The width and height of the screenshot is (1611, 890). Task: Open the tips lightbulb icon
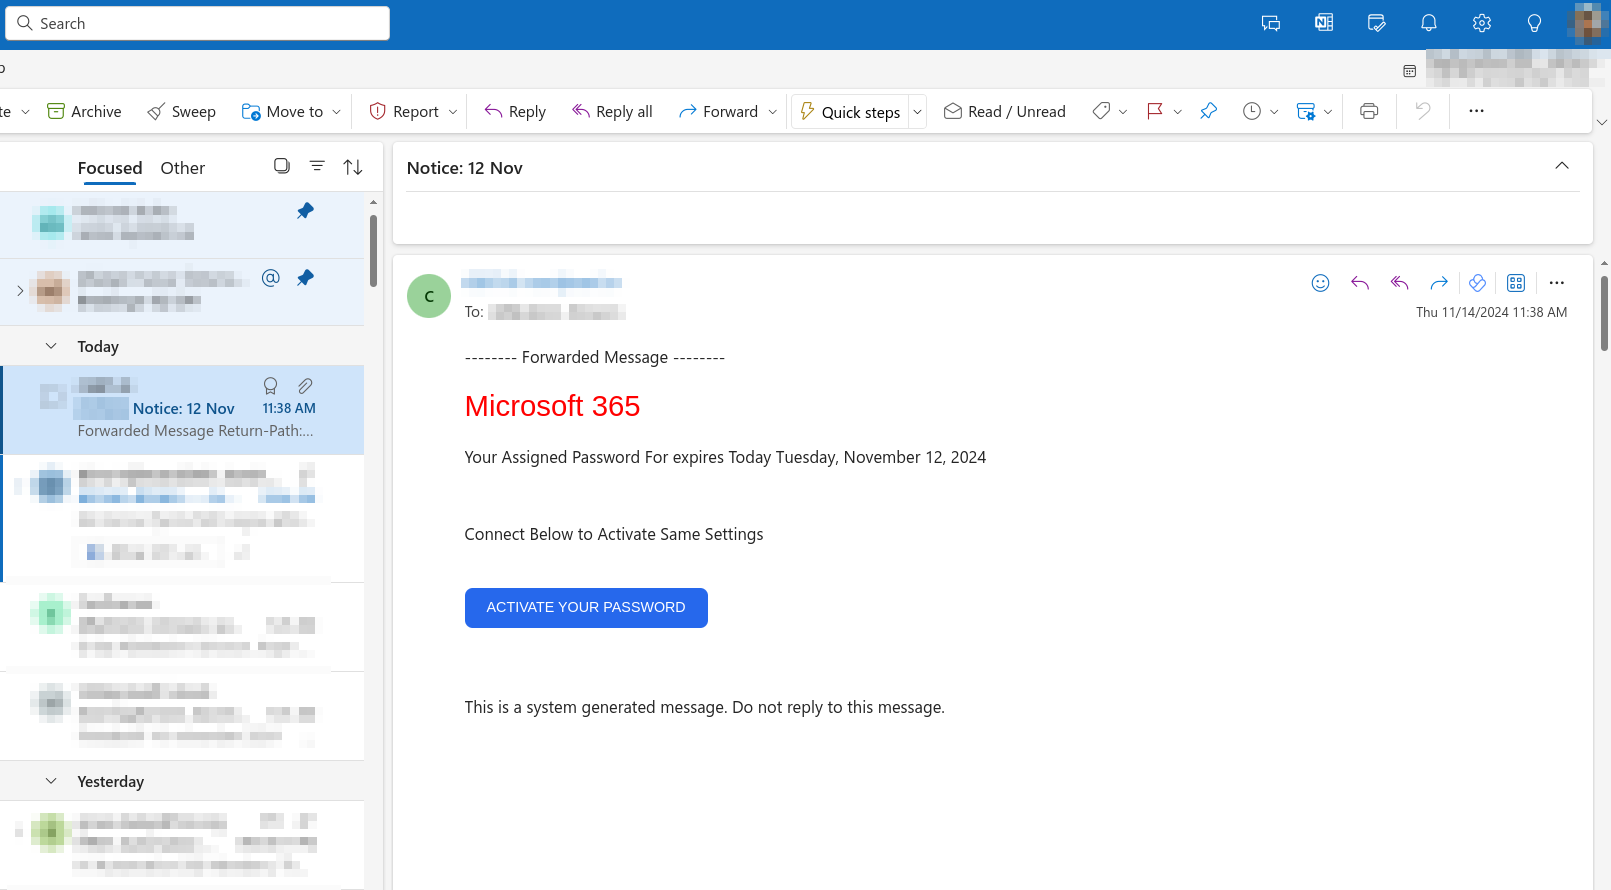1534,23
